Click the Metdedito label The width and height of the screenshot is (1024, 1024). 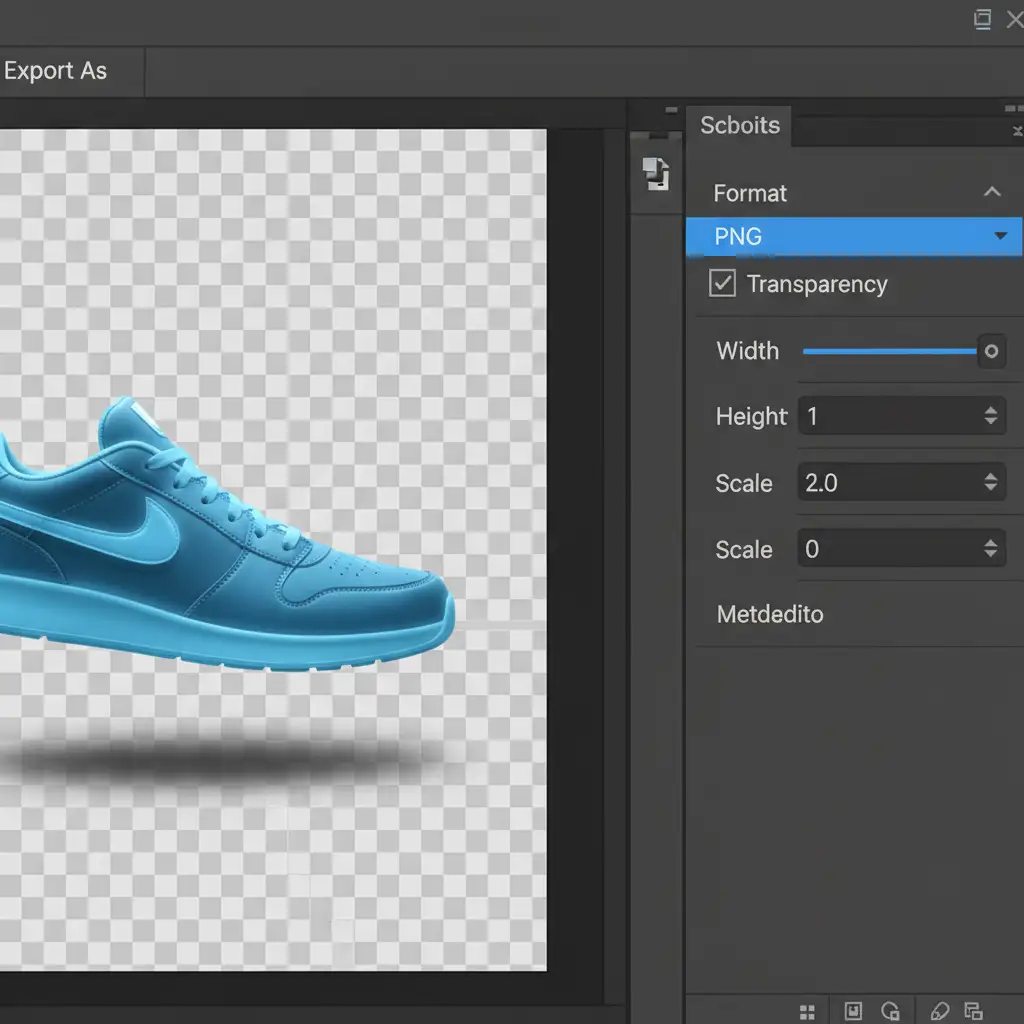pyautogui.click(x=770, y=614)
